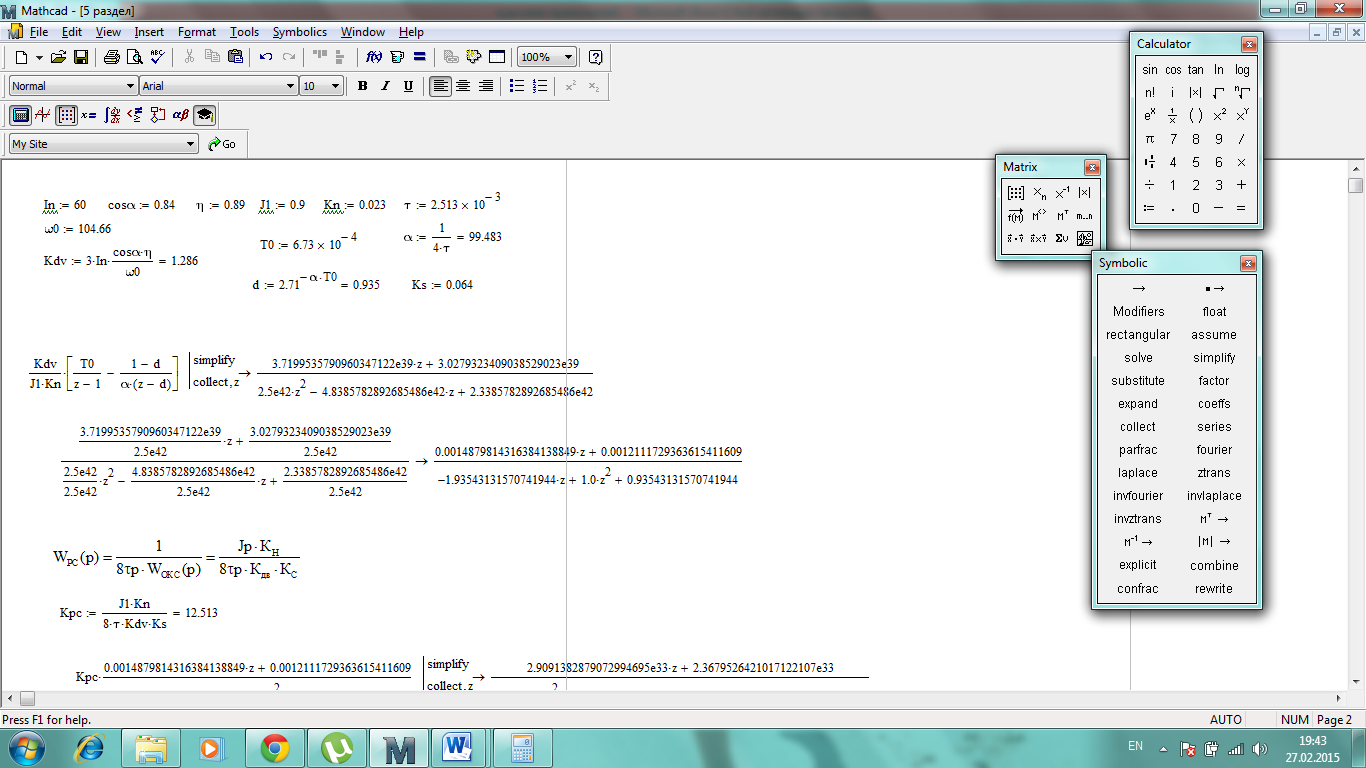Open the print preview

pos(134,57)
